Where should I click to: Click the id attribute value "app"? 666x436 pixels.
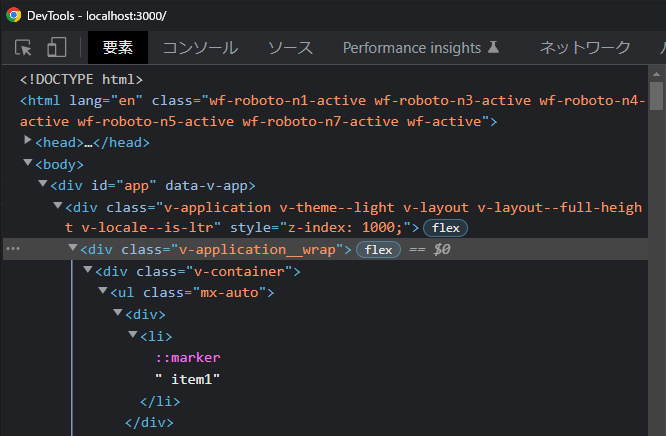point(136,186)
